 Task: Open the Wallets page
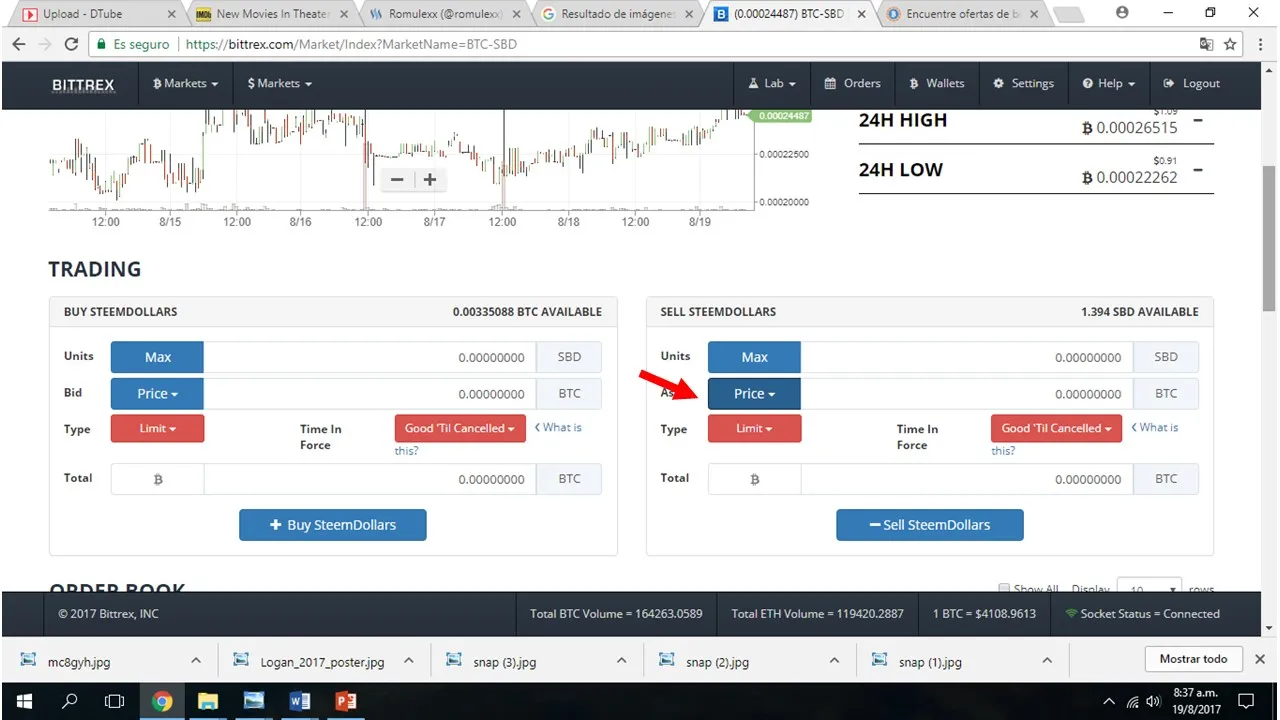pyautogui.click(x=937, y=84)
